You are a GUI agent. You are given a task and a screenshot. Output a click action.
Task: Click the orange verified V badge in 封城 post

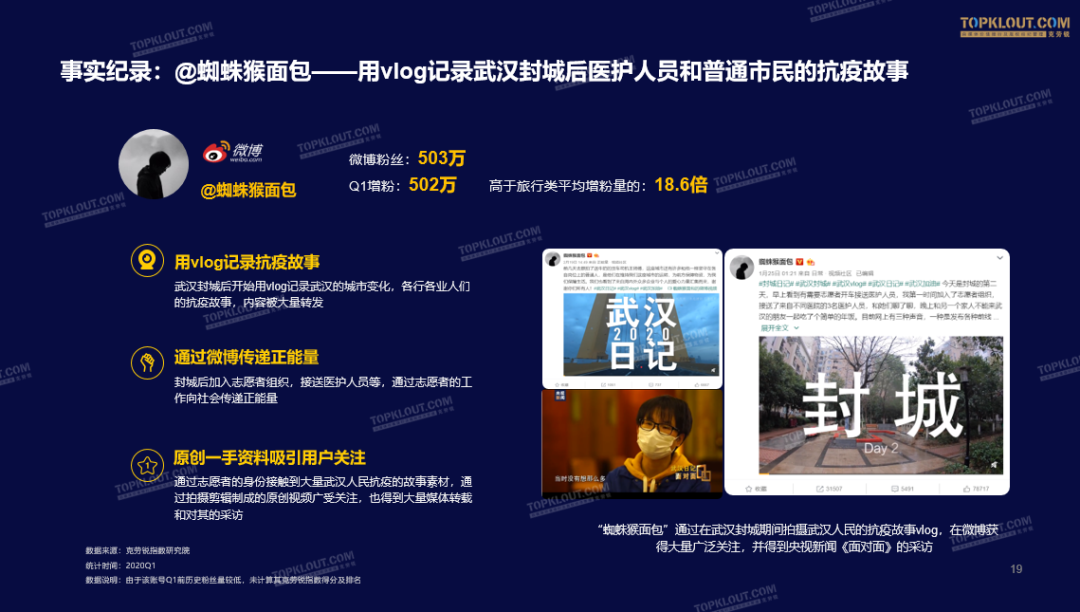[800, 262]
